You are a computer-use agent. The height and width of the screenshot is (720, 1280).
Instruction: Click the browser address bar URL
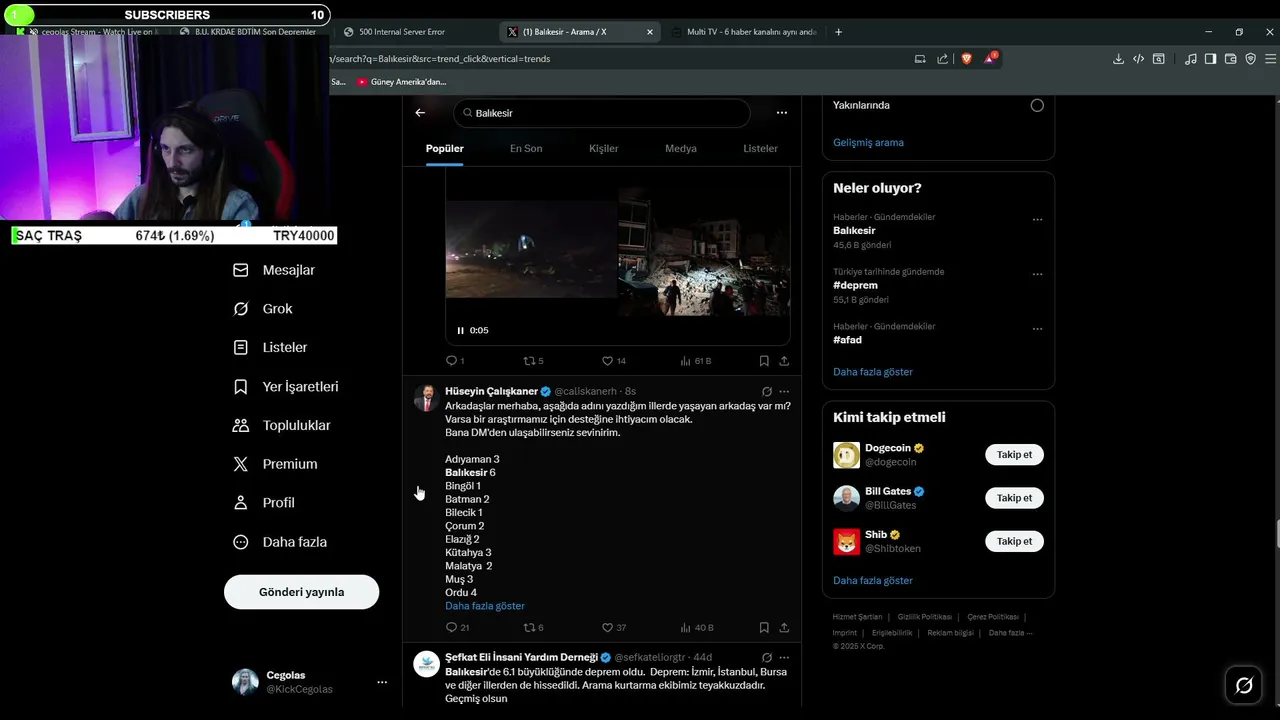(x=440, y=59)
